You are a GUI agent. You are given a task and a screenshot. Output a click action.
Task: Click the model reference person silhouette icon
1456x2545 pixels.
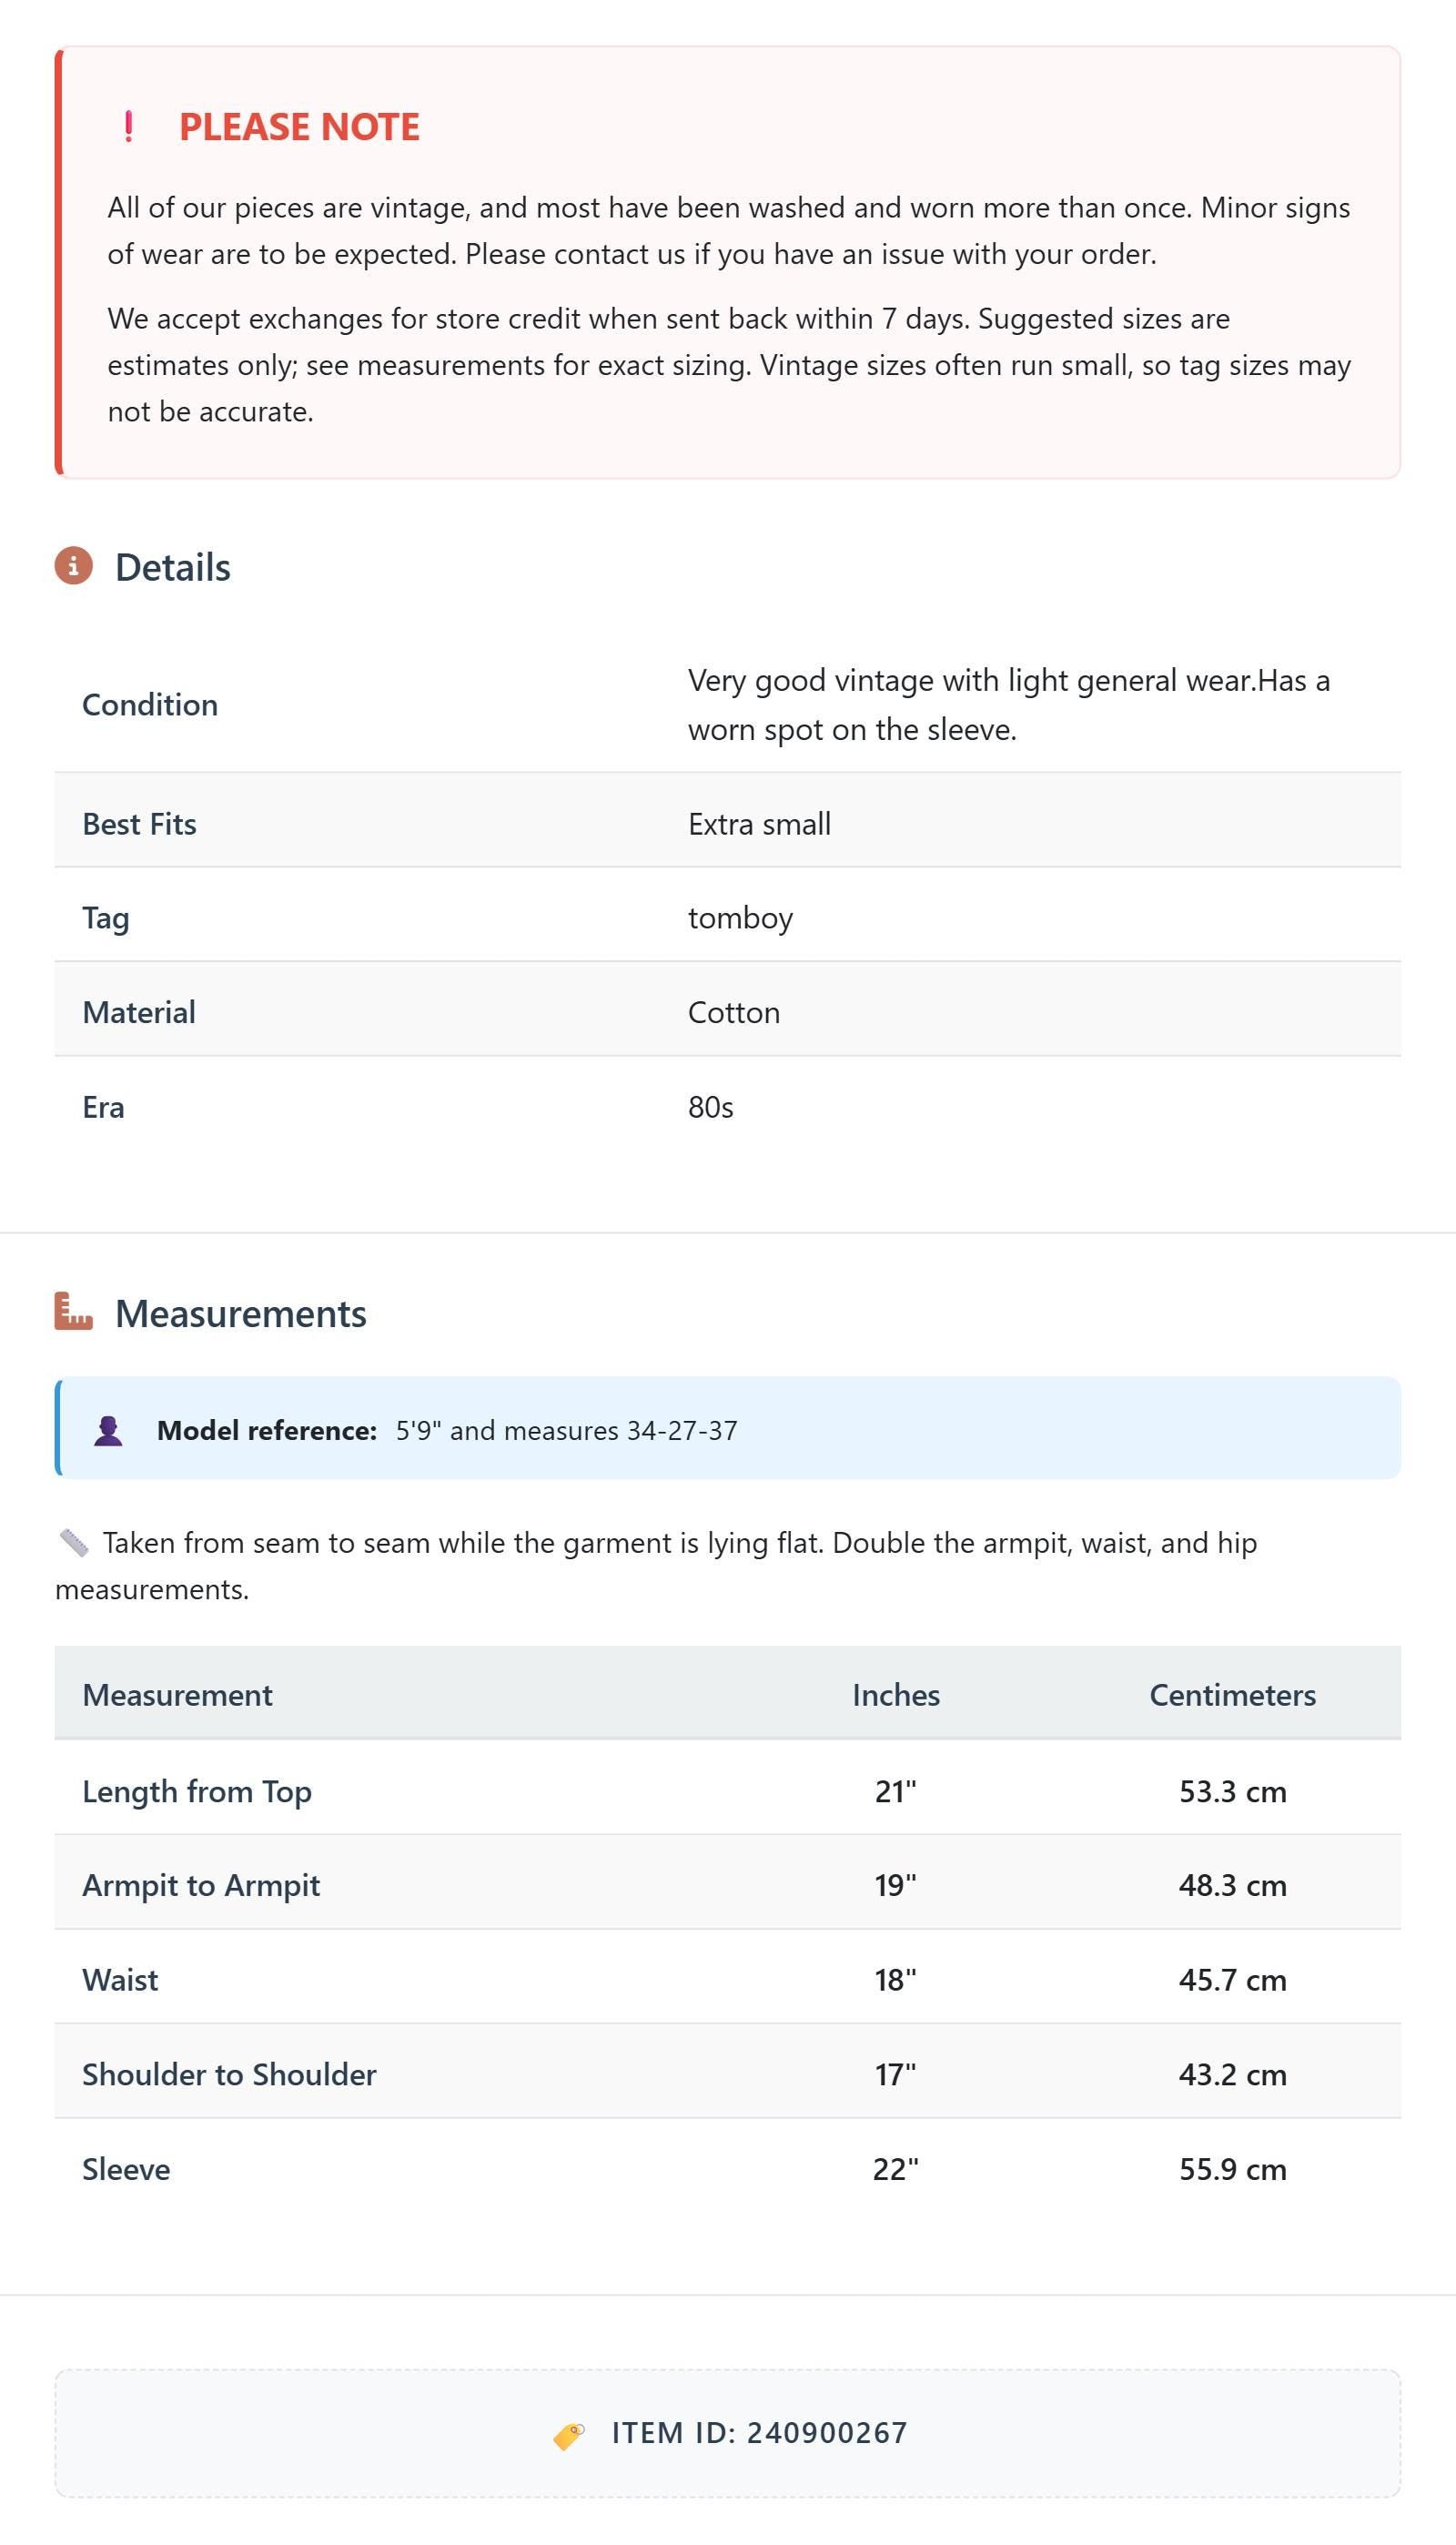click(x=108, y=1430)
